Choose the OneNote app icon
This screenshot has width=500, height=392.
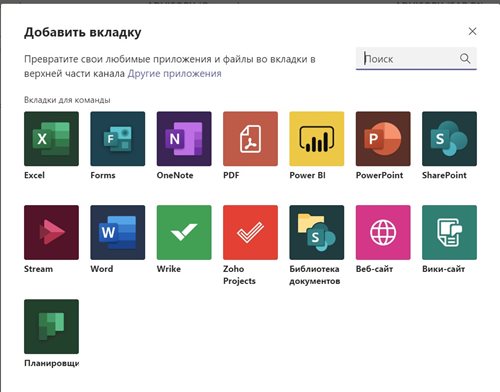click(184, 139)
